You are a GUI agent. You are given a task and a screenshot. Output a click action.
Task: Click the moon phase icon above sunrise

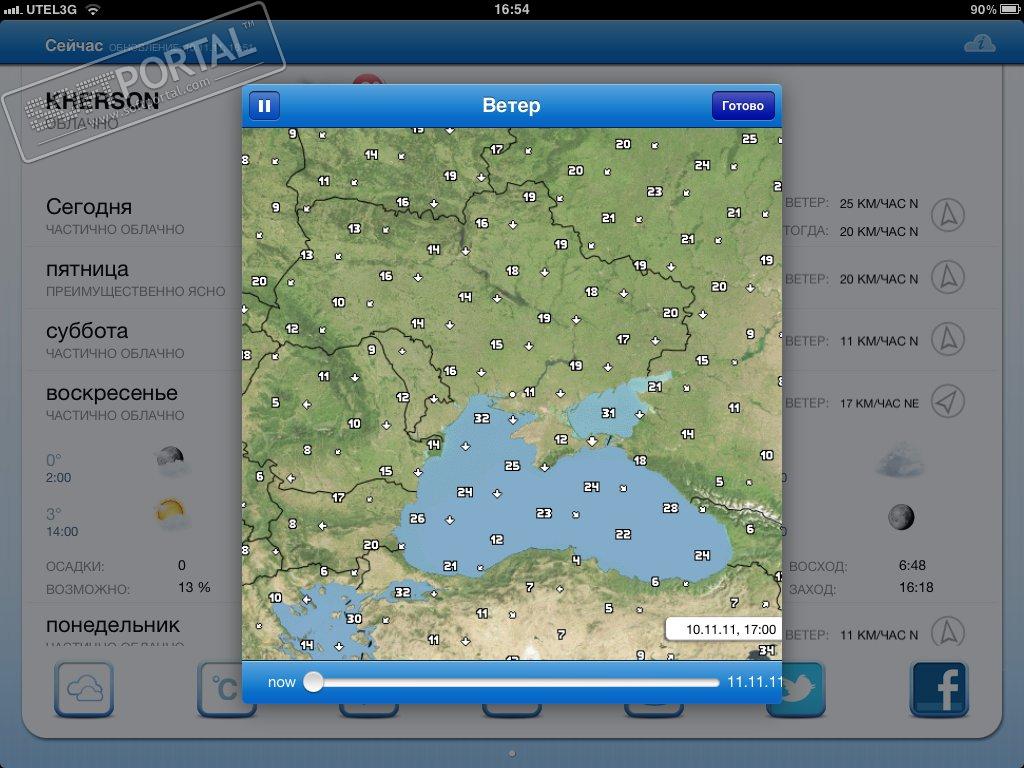click(x=901, y=517)
